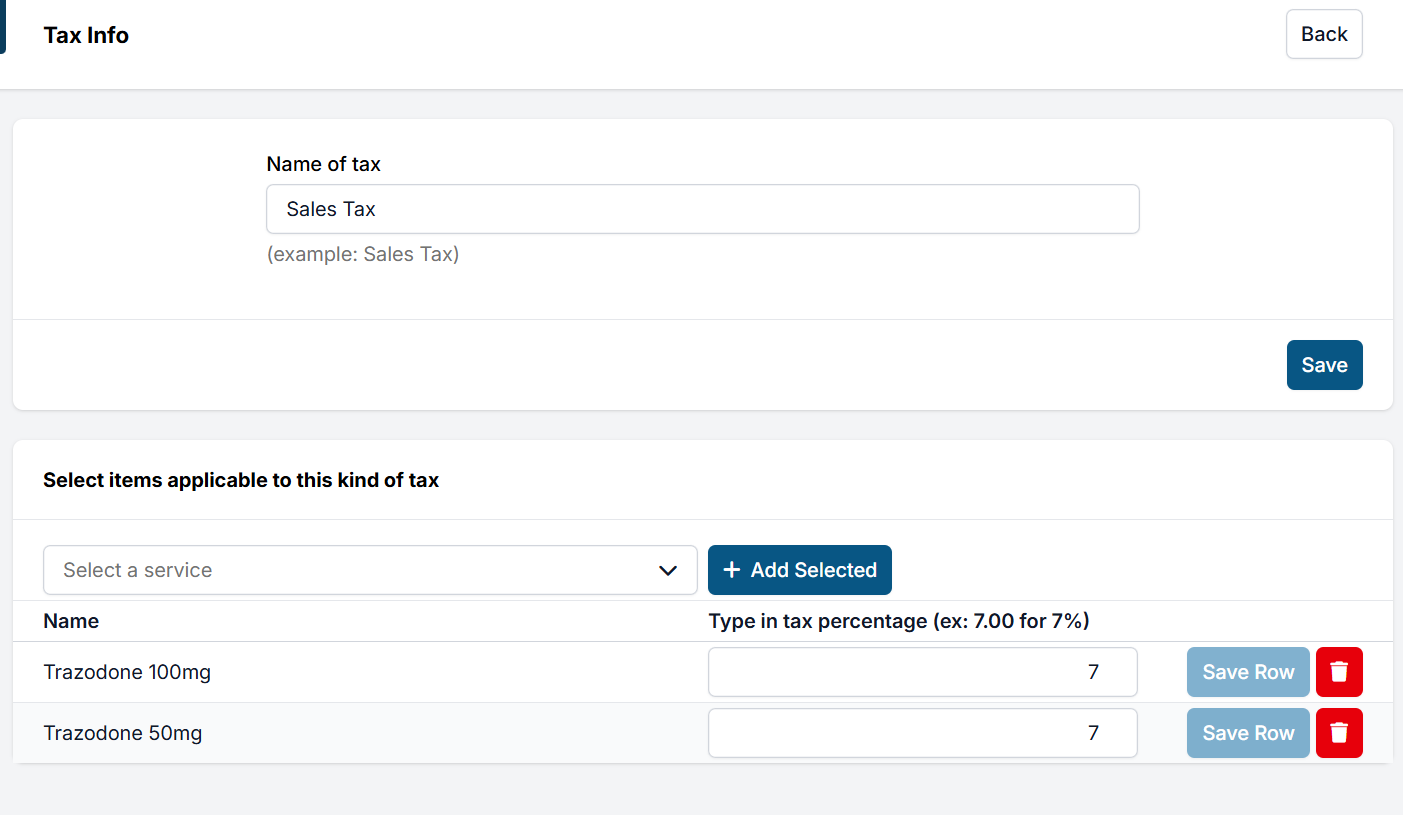This screenshot has height=815, width=1403.
Task: Click the 'Select items applicable' section heading
Action: [241, 480]
